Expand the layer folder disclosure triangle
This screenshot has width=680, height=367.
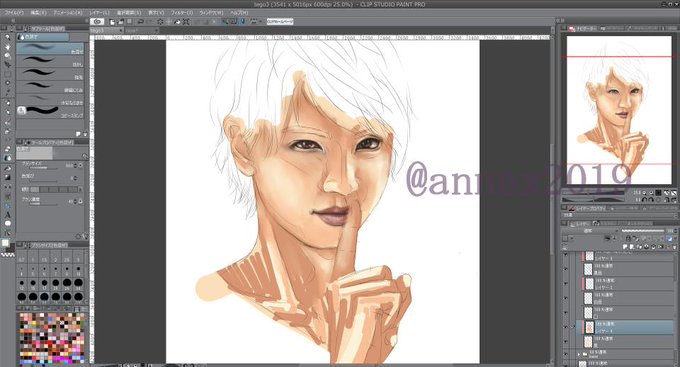[579, 354]
